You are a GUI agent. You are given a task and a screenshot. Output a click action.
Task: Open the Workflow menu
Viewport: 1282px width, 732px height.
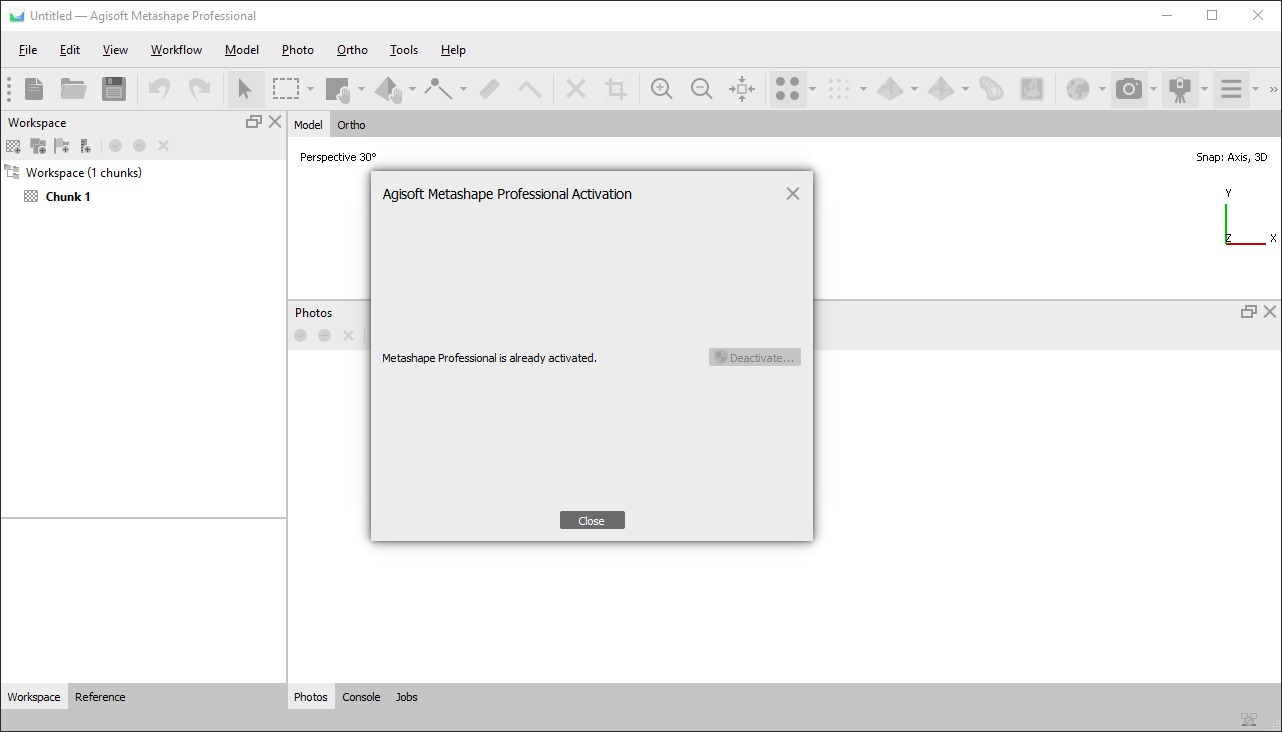(x=176, y=49)
